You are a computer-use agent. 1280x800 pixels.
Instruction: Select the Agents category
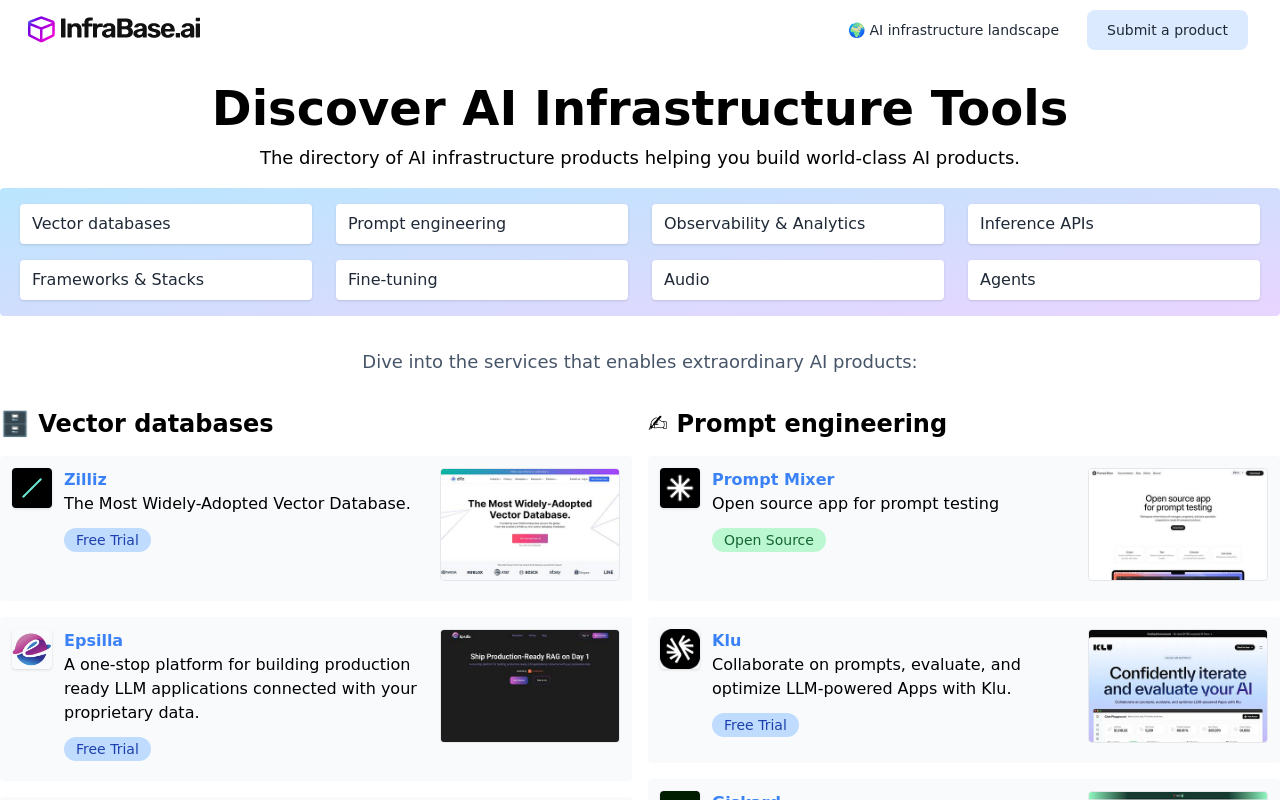pyautogui.click(x=1114, y=280)
